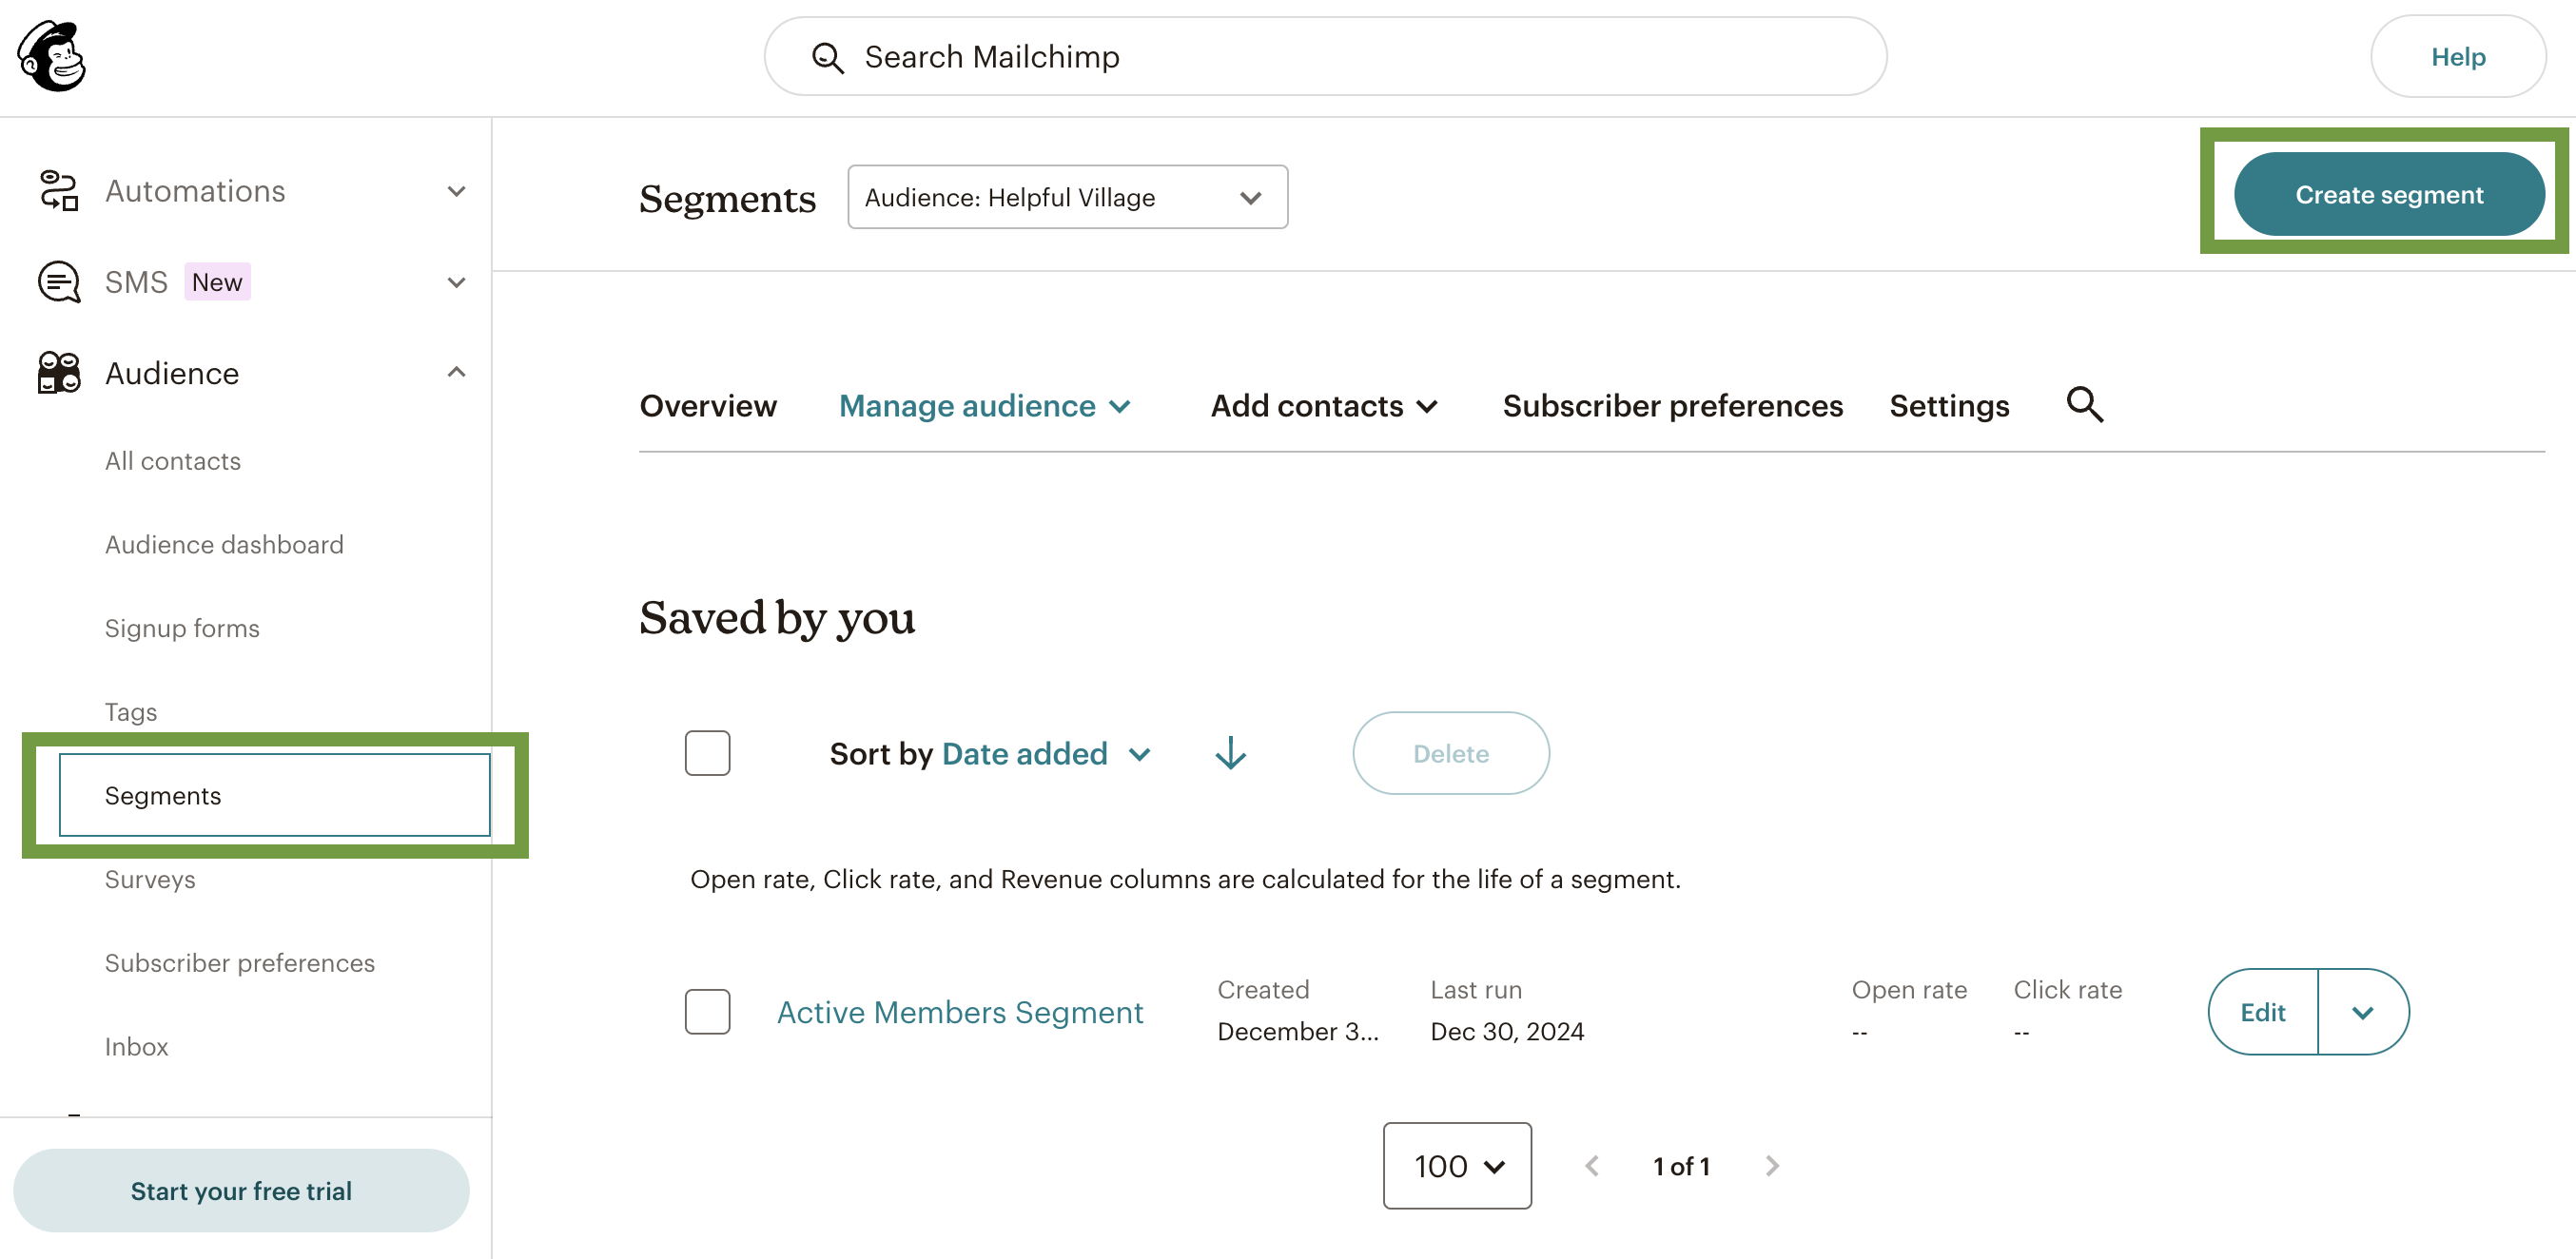The width and height of the screenshot is (2576, 1259).
Task: Click the Automations workflow icon in the sidebar
Action: coord(59,191)
